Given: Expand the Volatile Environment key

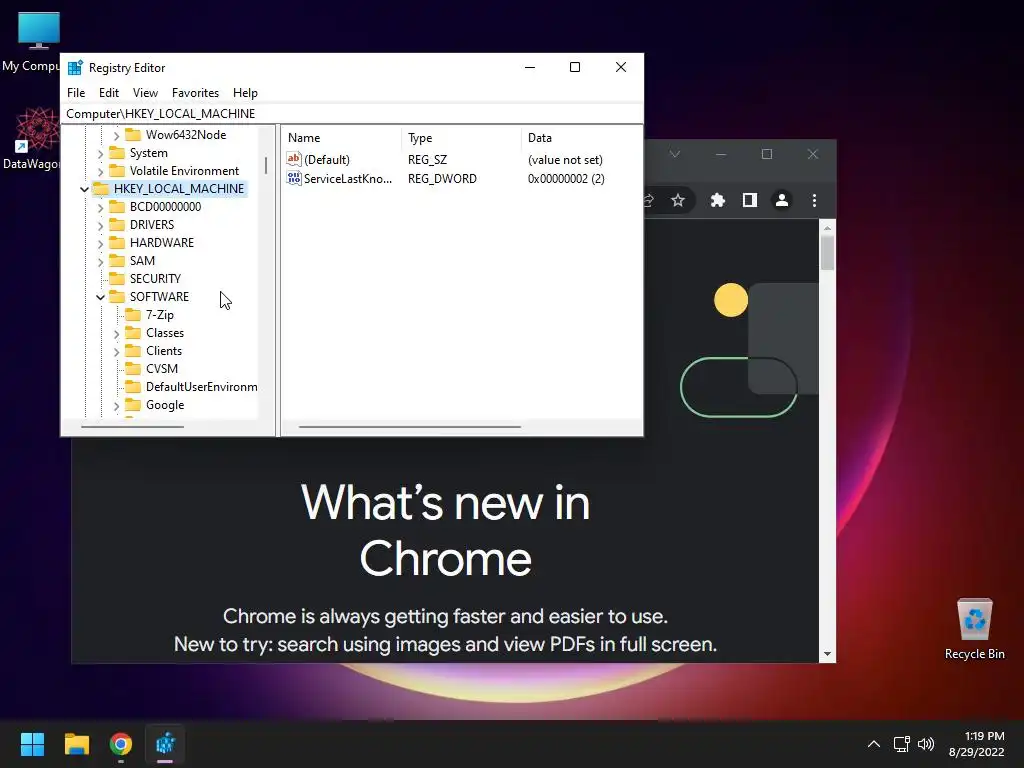Looking at the screenshot, I should click(x=100, y=171).
